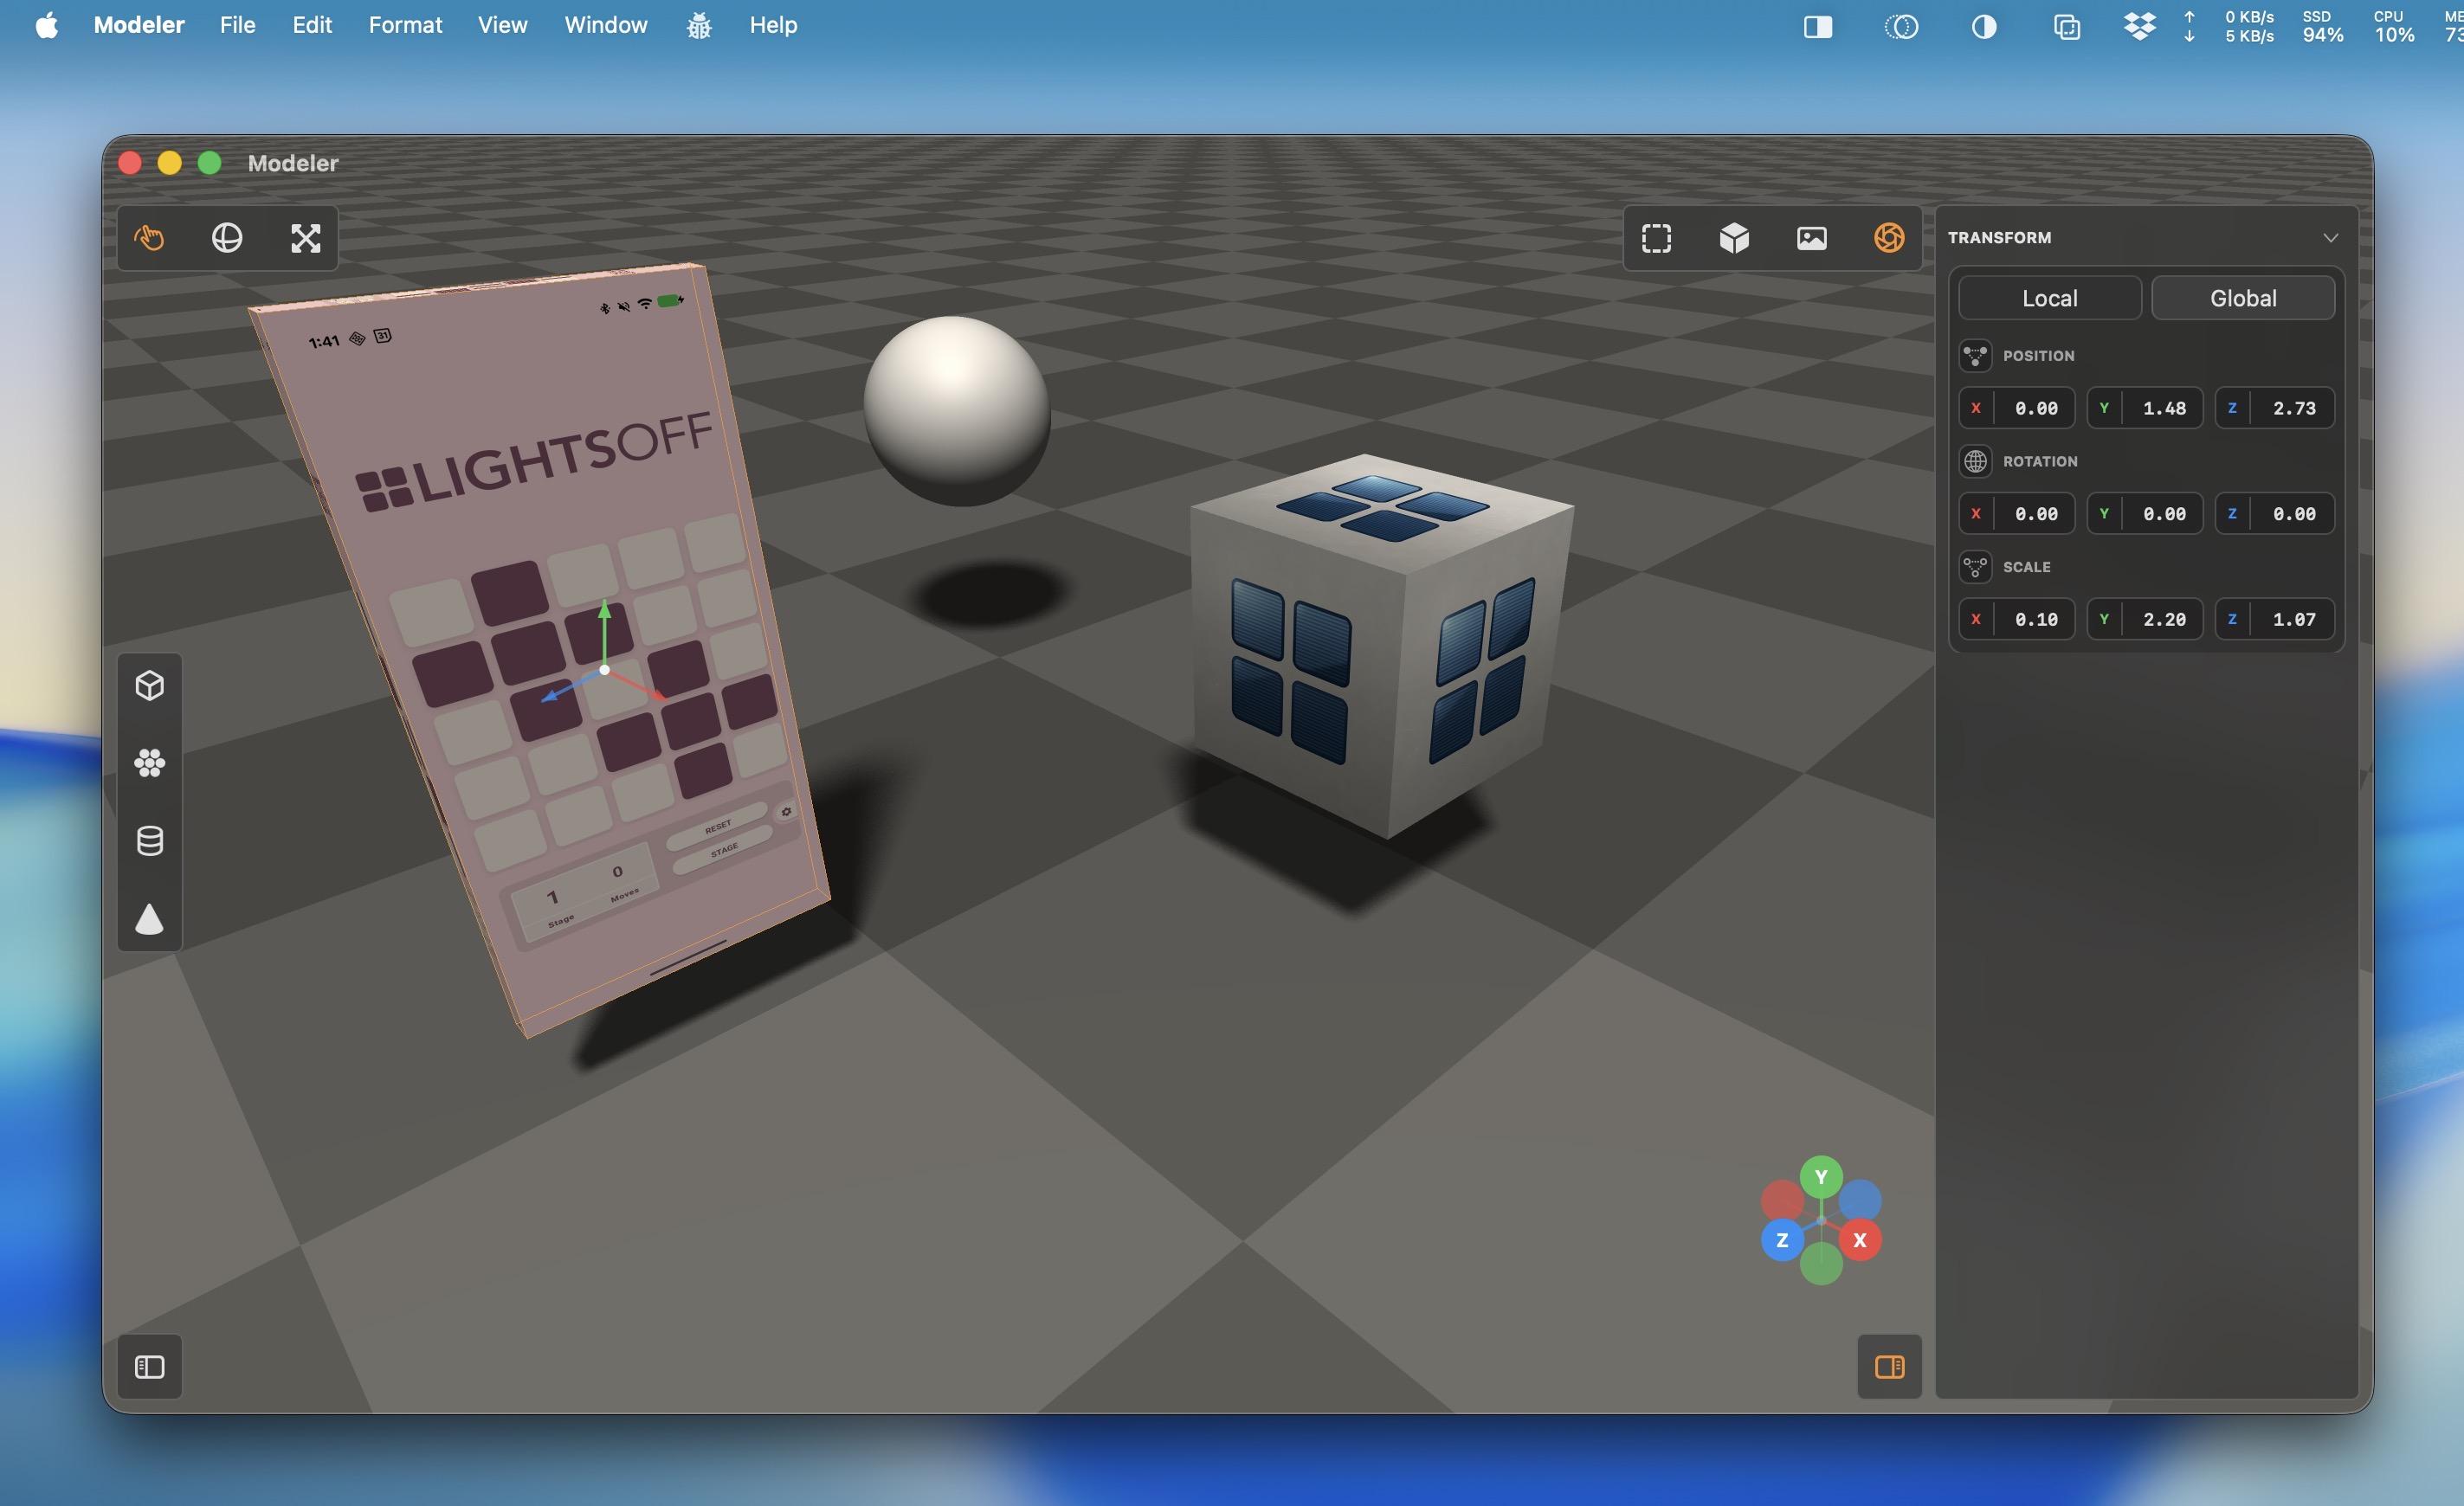
Task: Add a cylinder primitive from sidebar
Action: 150,841
